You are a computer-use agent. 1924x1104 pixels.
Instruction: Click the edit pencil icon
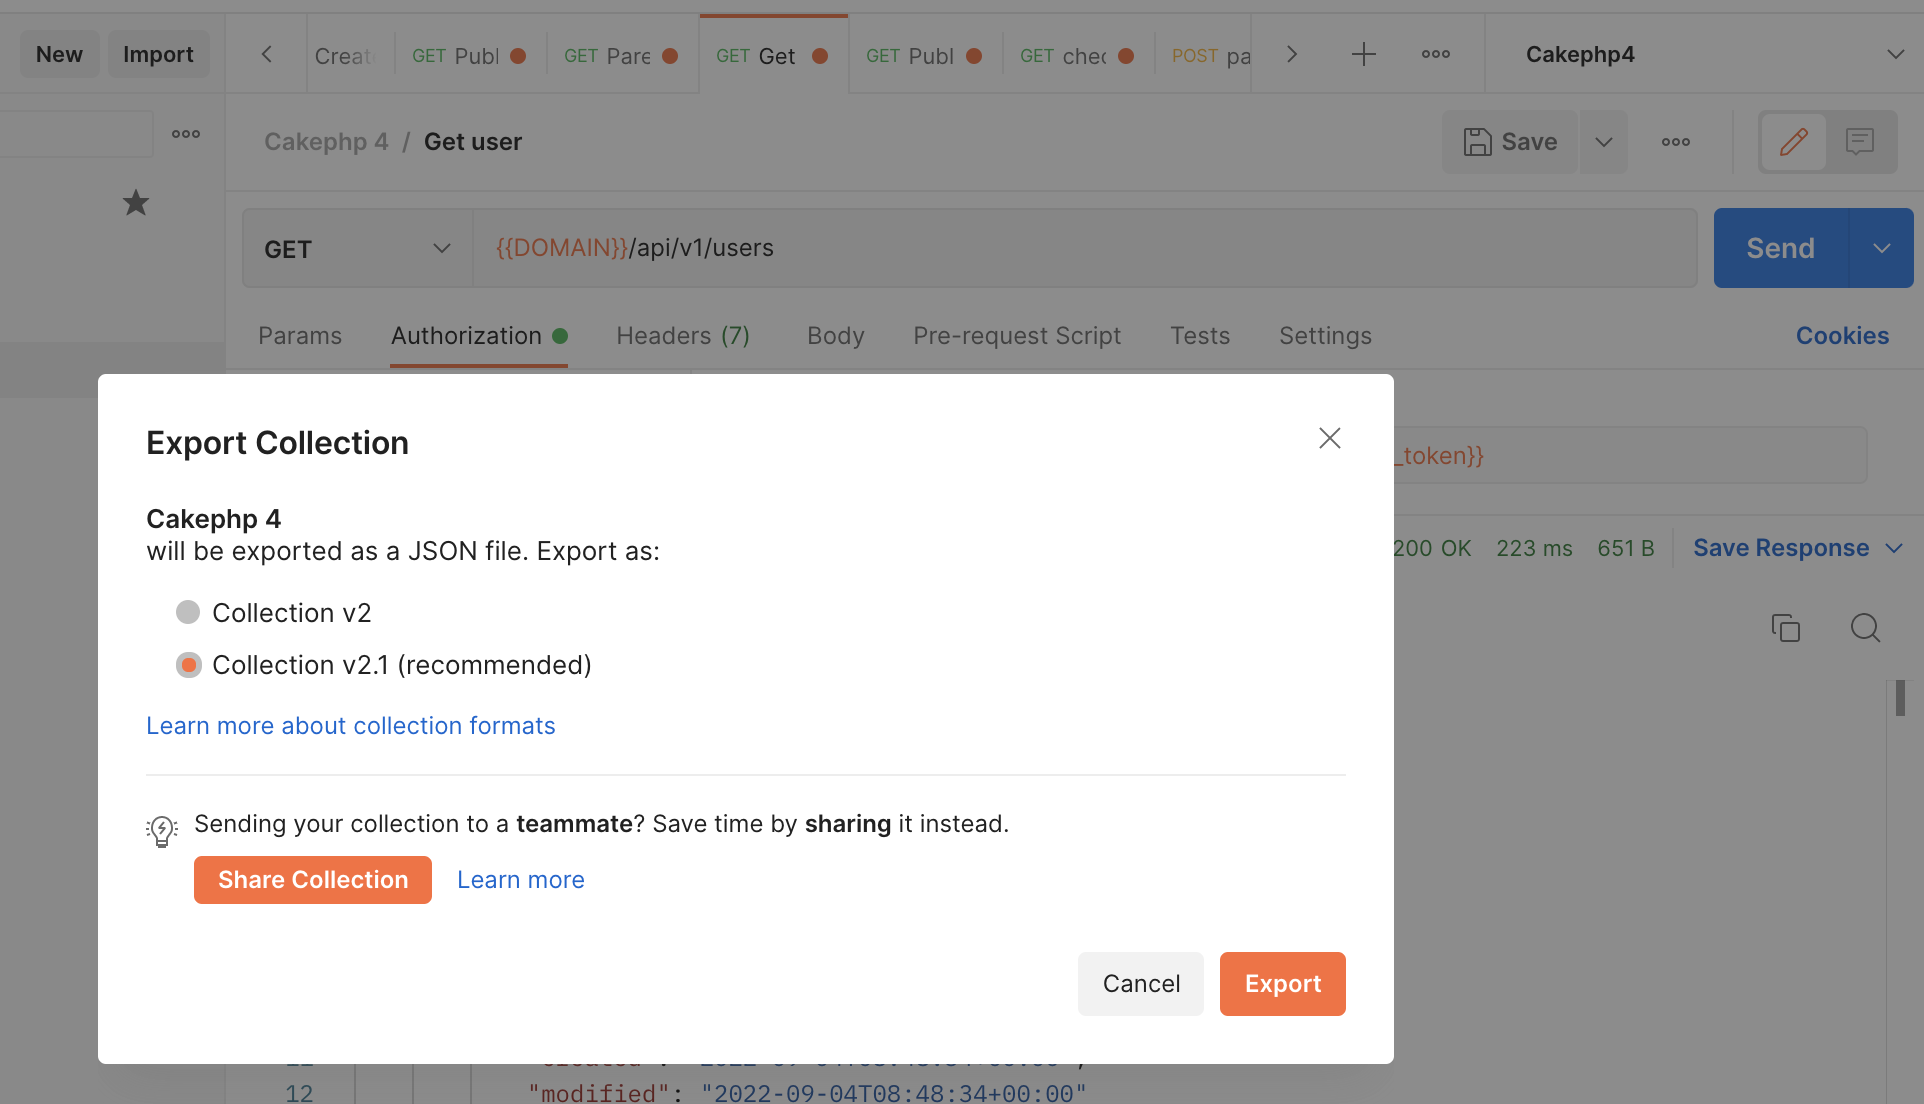tap(1793, 140)
